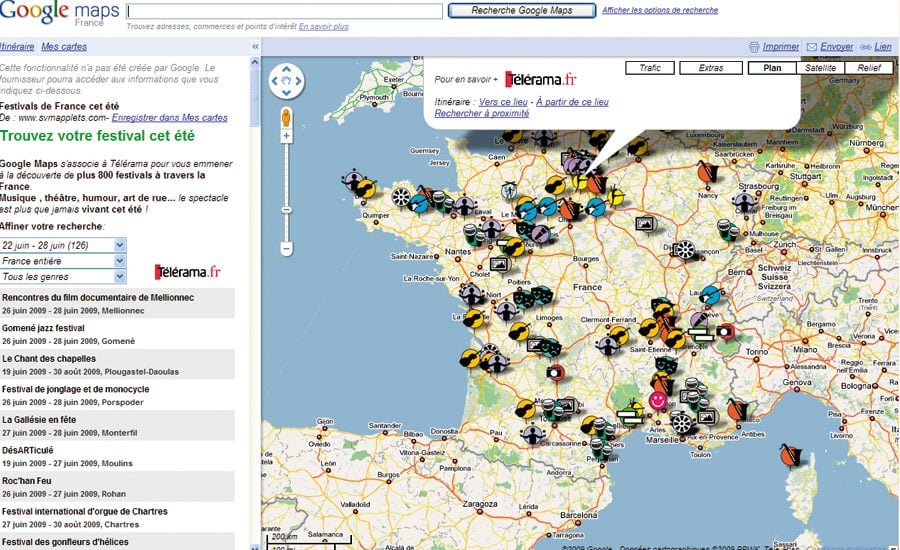Screen dimensions: 900x550
Task: Pan the map right with the arrow
Action: click(298, 81)
